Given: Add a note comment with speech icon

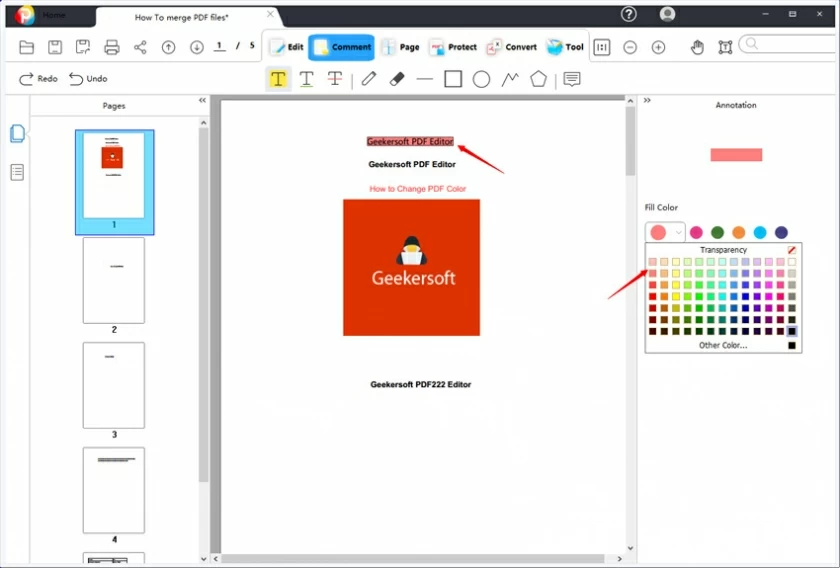Looking at the screenshot, I should click(x=572, y=79).
